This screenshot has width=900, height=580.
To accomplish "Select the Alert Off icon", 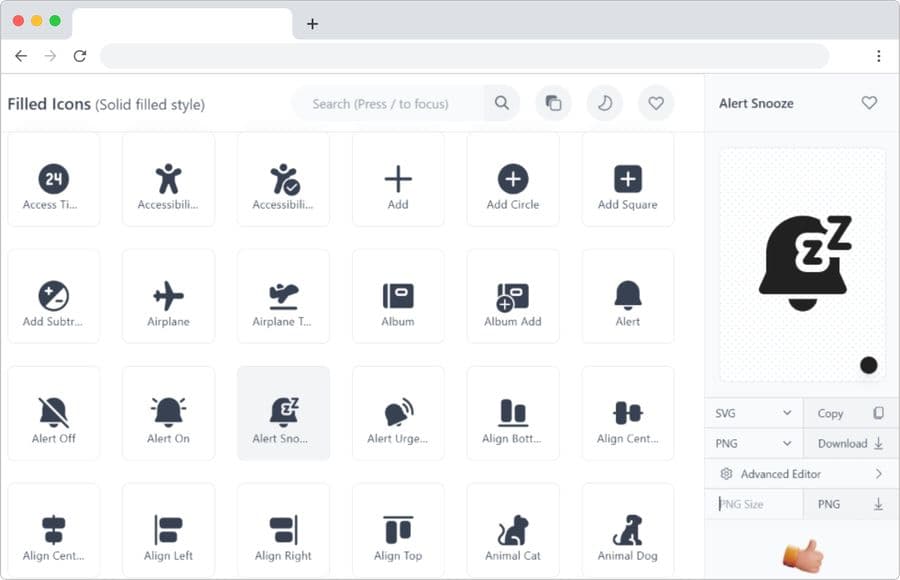I will [54, 413].
